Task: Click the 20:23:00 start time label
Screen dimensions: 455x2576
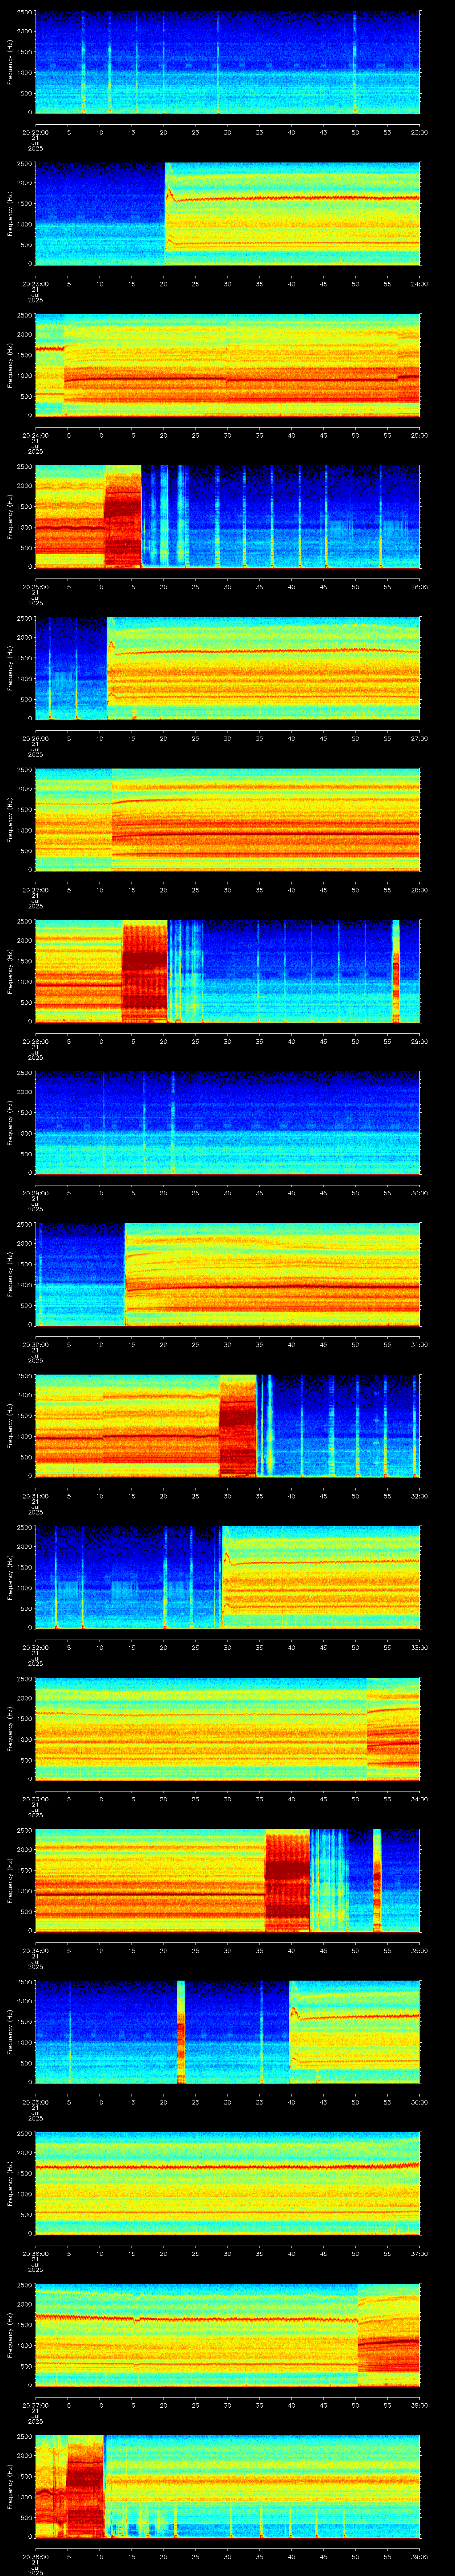Action: pyautogui.click(x=35, y=284)
